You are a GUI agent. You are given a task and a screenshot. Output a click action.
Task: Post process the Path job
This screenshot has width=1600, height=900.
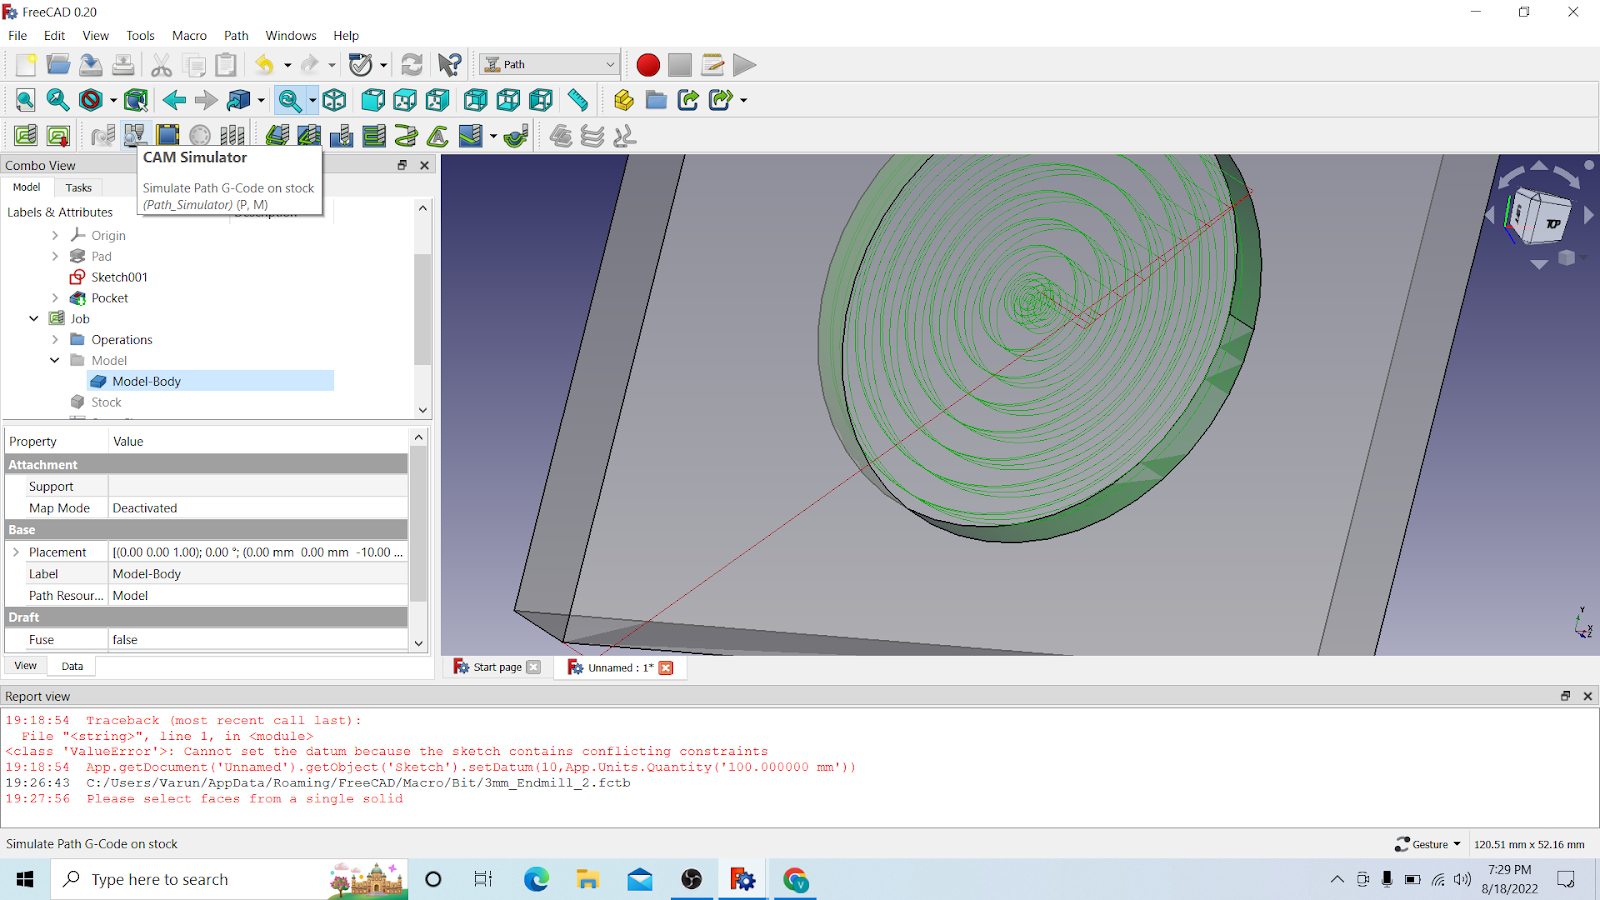[58, 135]
